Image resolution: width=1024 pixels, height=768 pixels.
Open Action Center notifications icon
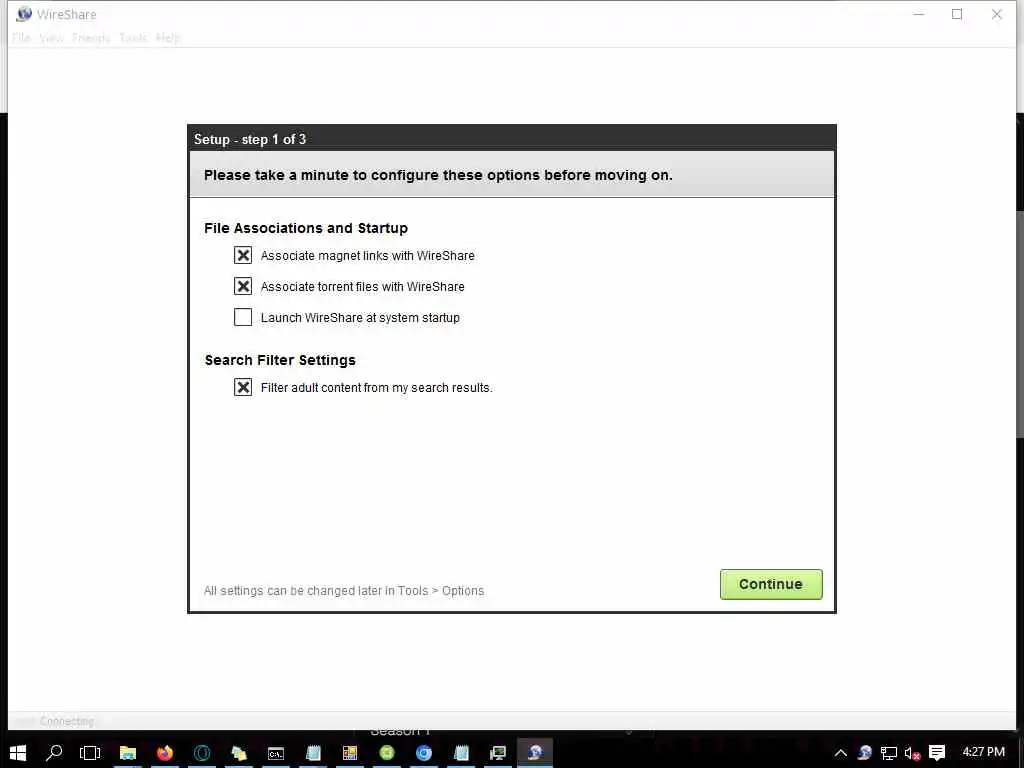pyautogui.click(x=937, y=753)
